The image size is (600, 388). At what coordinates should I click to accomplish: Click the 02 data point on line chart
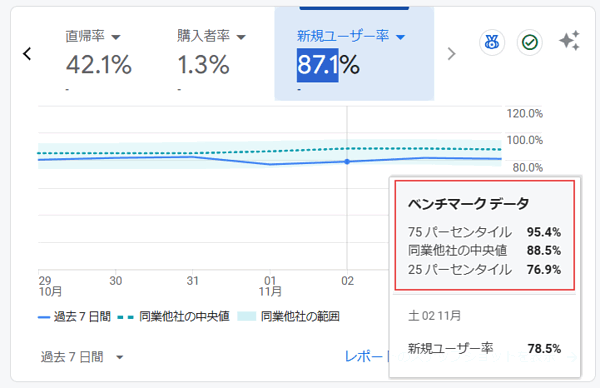pyautogui.click(x=347, y=161)
